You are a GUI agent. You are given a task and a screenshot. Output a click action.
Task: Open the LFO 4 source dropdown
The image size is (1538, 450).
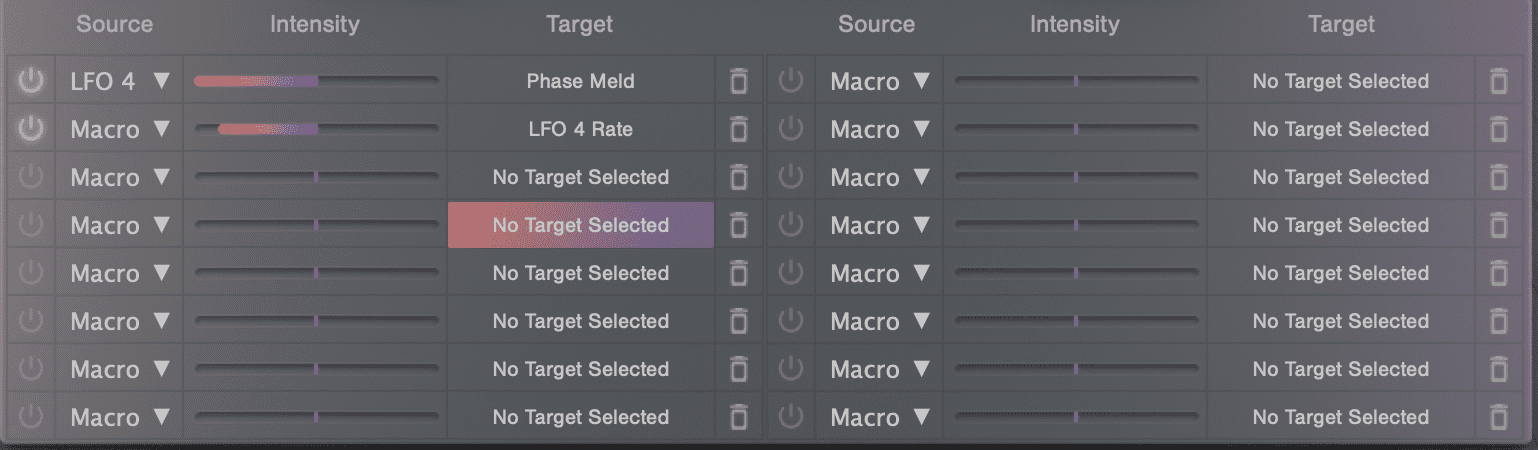[120, 81]
